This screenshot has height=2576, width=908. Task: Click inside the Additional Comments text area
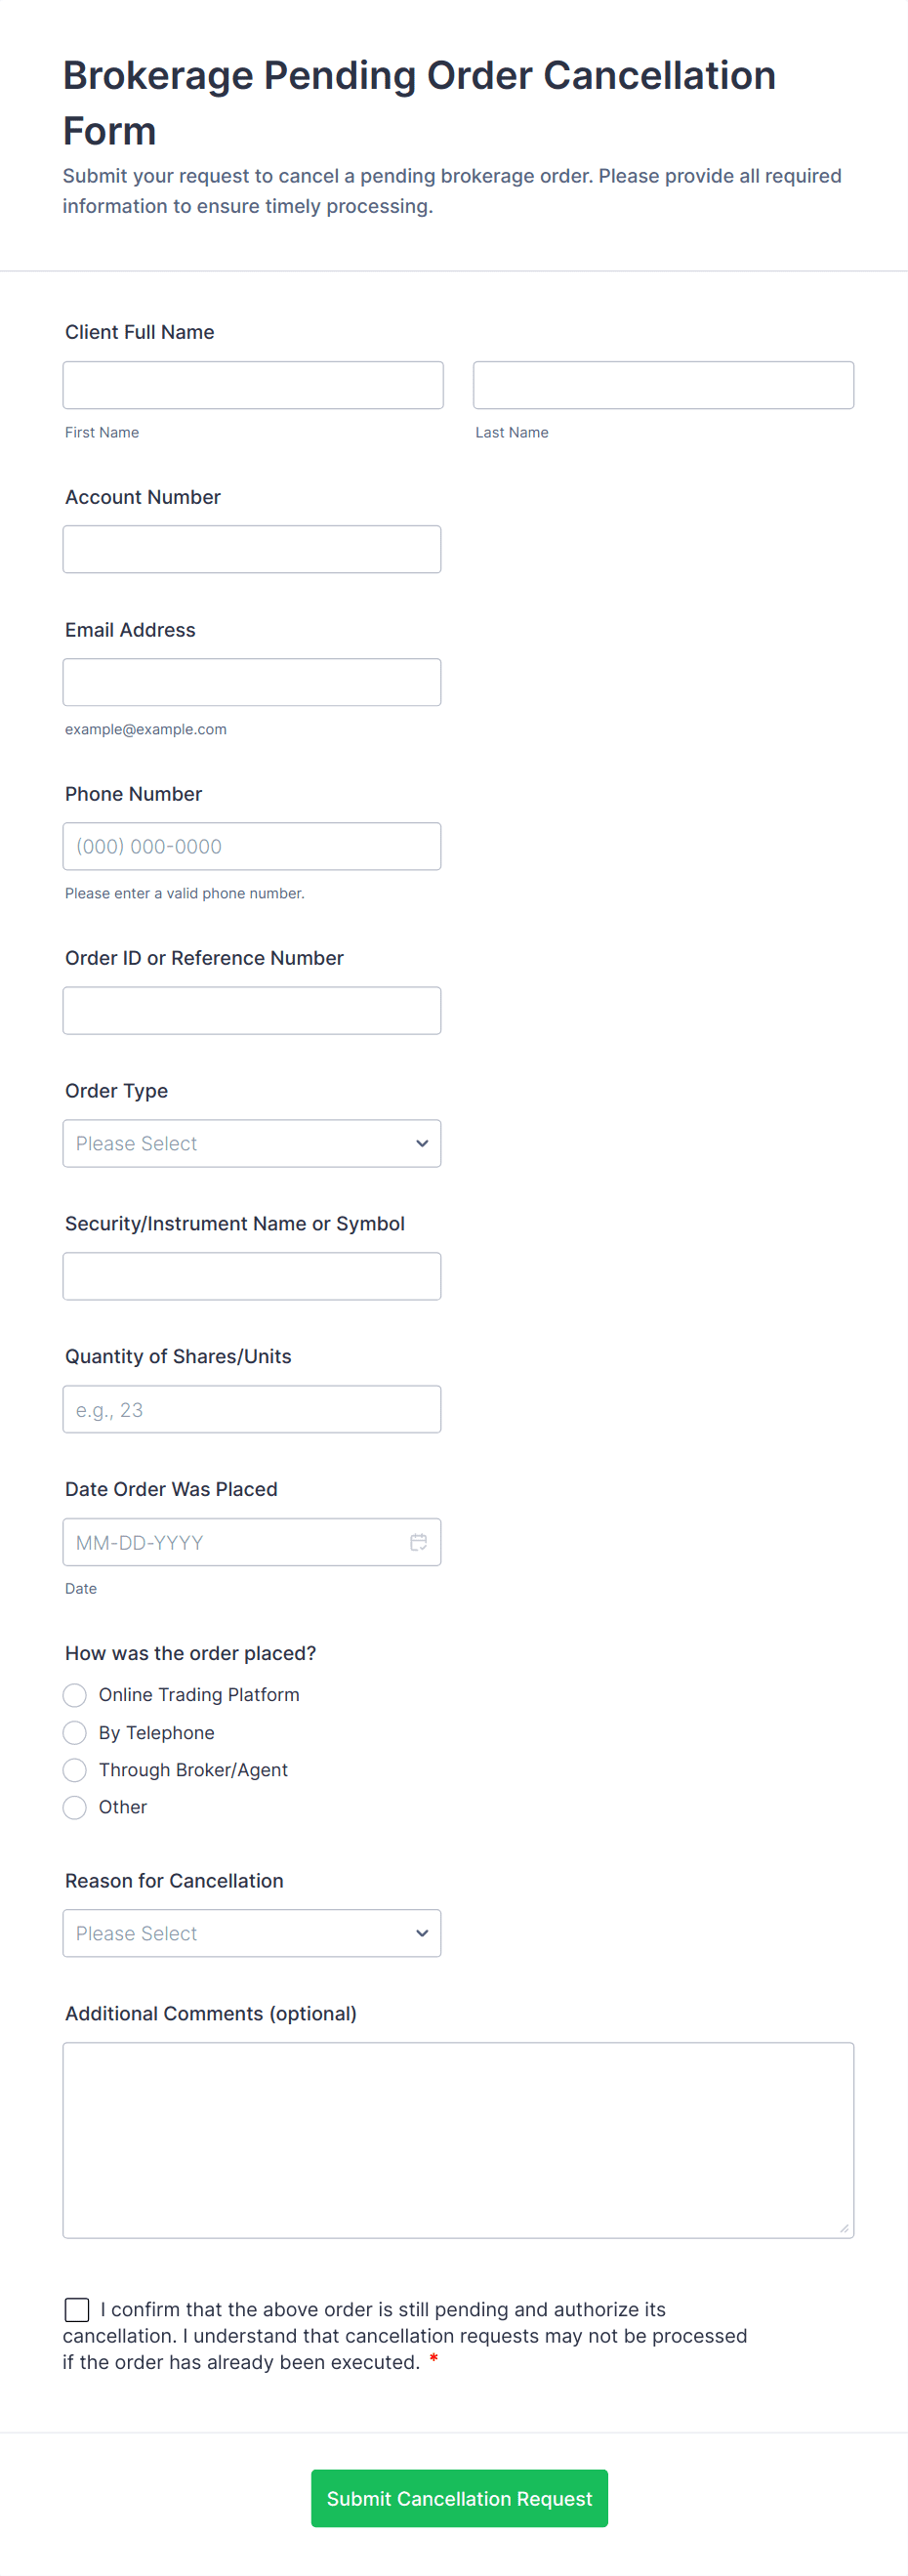[458, 2139]
